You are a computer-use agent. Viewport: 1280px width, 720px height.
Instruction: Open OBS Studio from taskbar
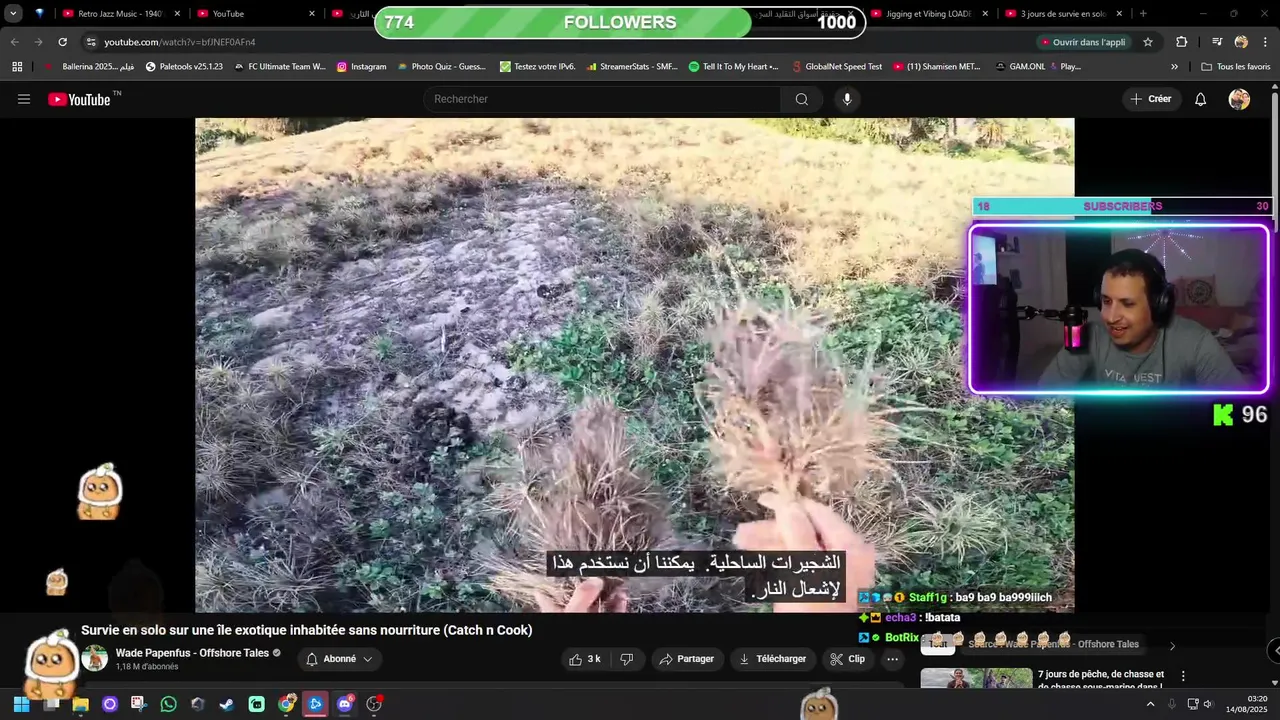coord(374,704)
